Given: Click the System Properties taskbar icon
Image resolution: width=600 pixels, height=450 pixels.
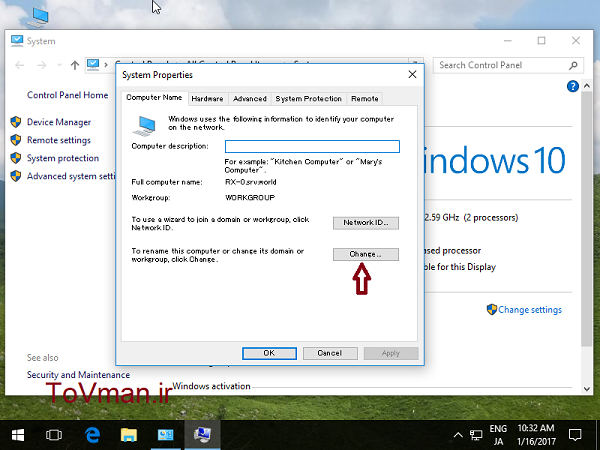Looking at the screenshot, I should pyautogui.click(x=202, y=435).
